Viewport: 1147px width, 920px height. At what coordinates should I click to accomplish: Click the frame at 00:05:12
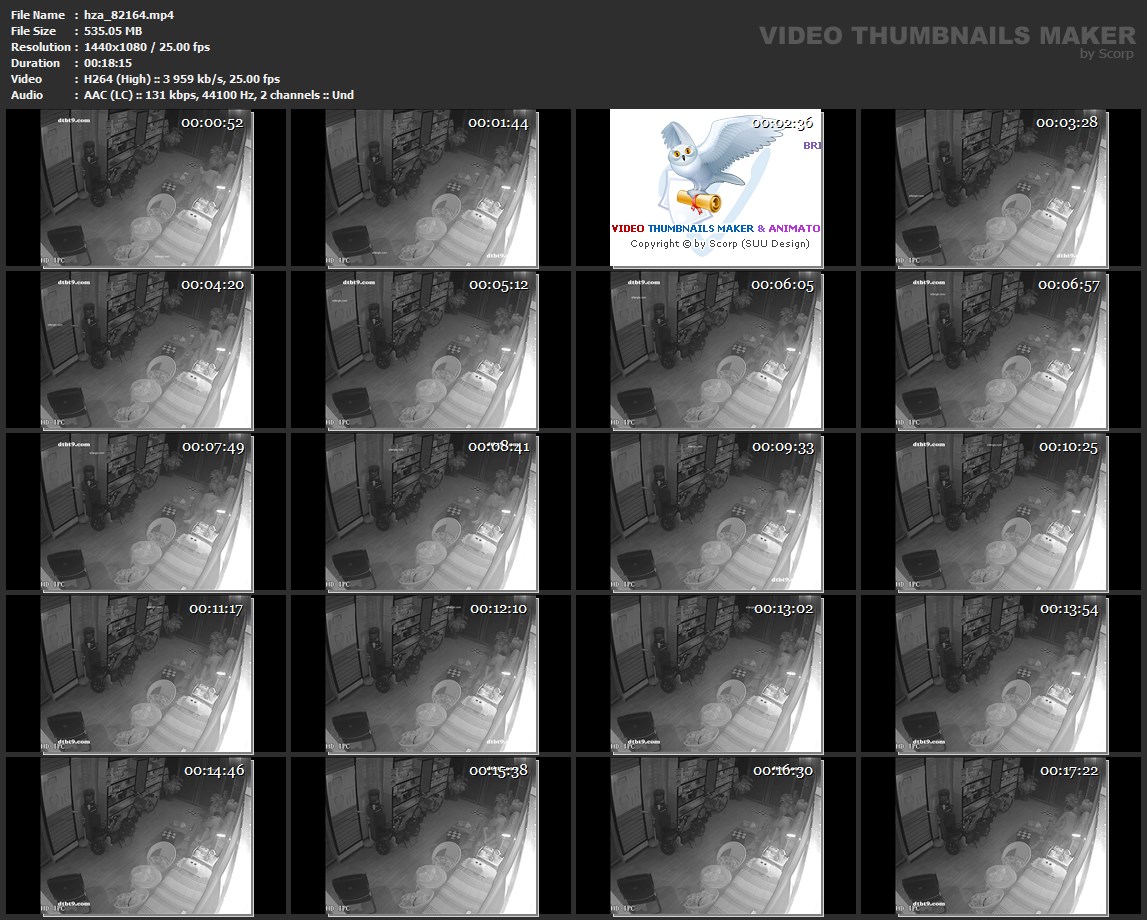pyautogui.click(x=431, y=350)
